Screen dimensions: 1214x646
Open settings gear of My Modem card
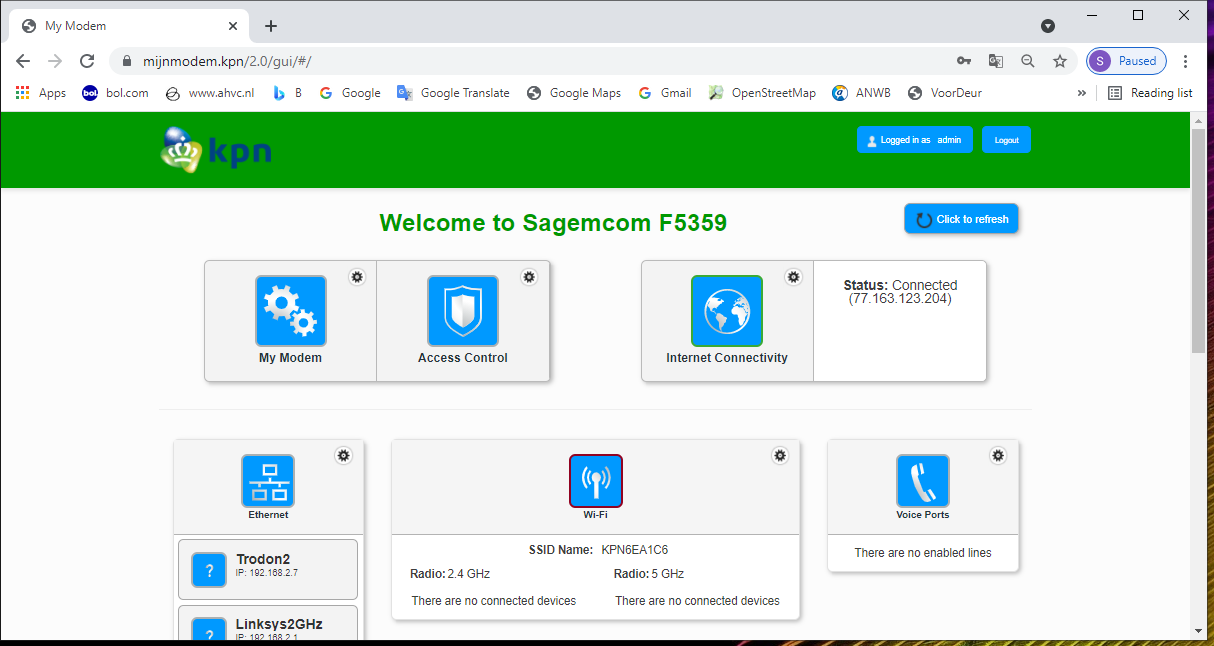357,277
